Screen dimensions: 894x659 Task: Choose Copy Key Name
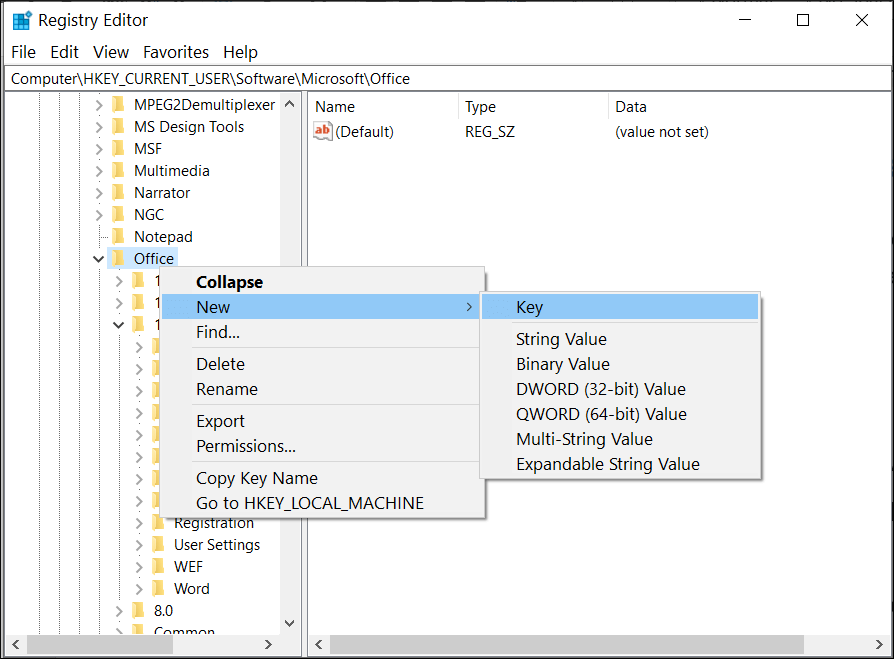(x=322, y=478)
